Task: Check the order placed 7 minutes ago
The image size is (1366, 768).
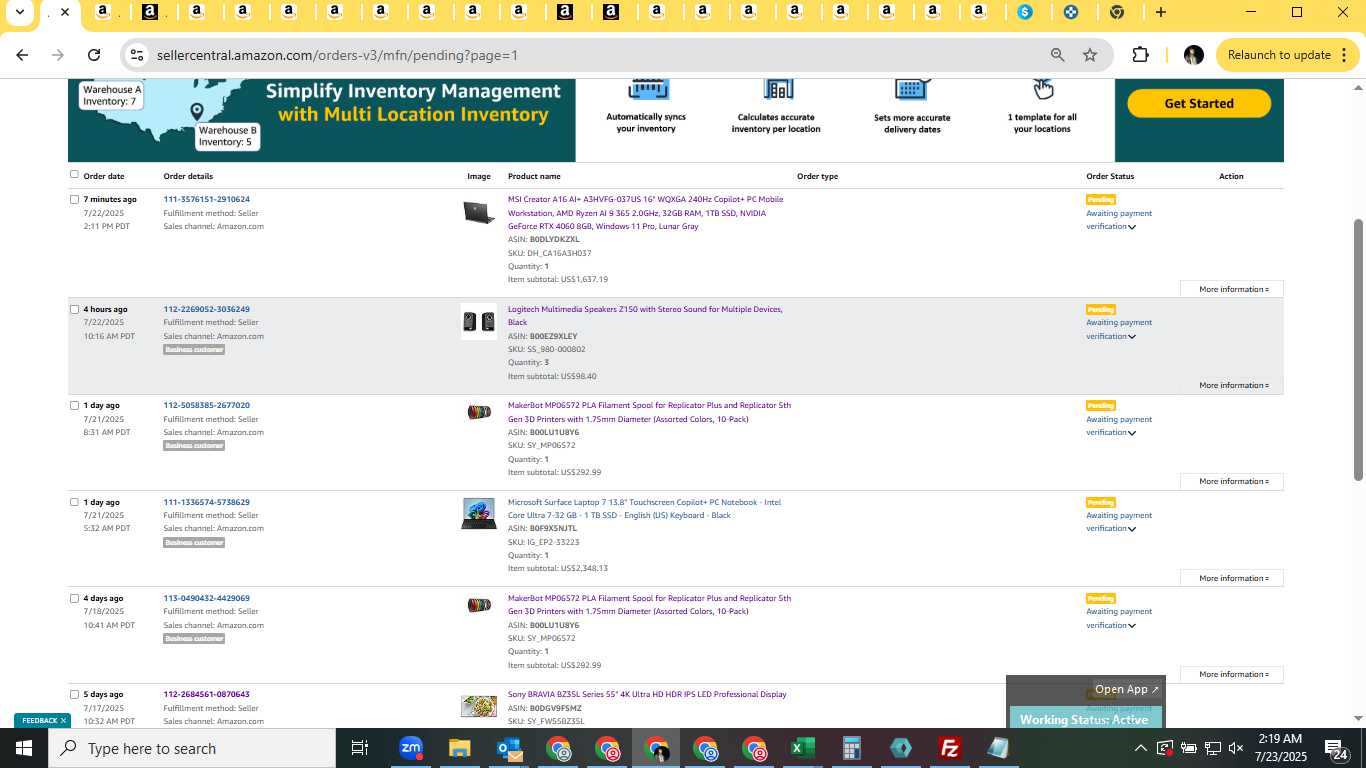Action: pyautogui.click(x=74, y=199)
